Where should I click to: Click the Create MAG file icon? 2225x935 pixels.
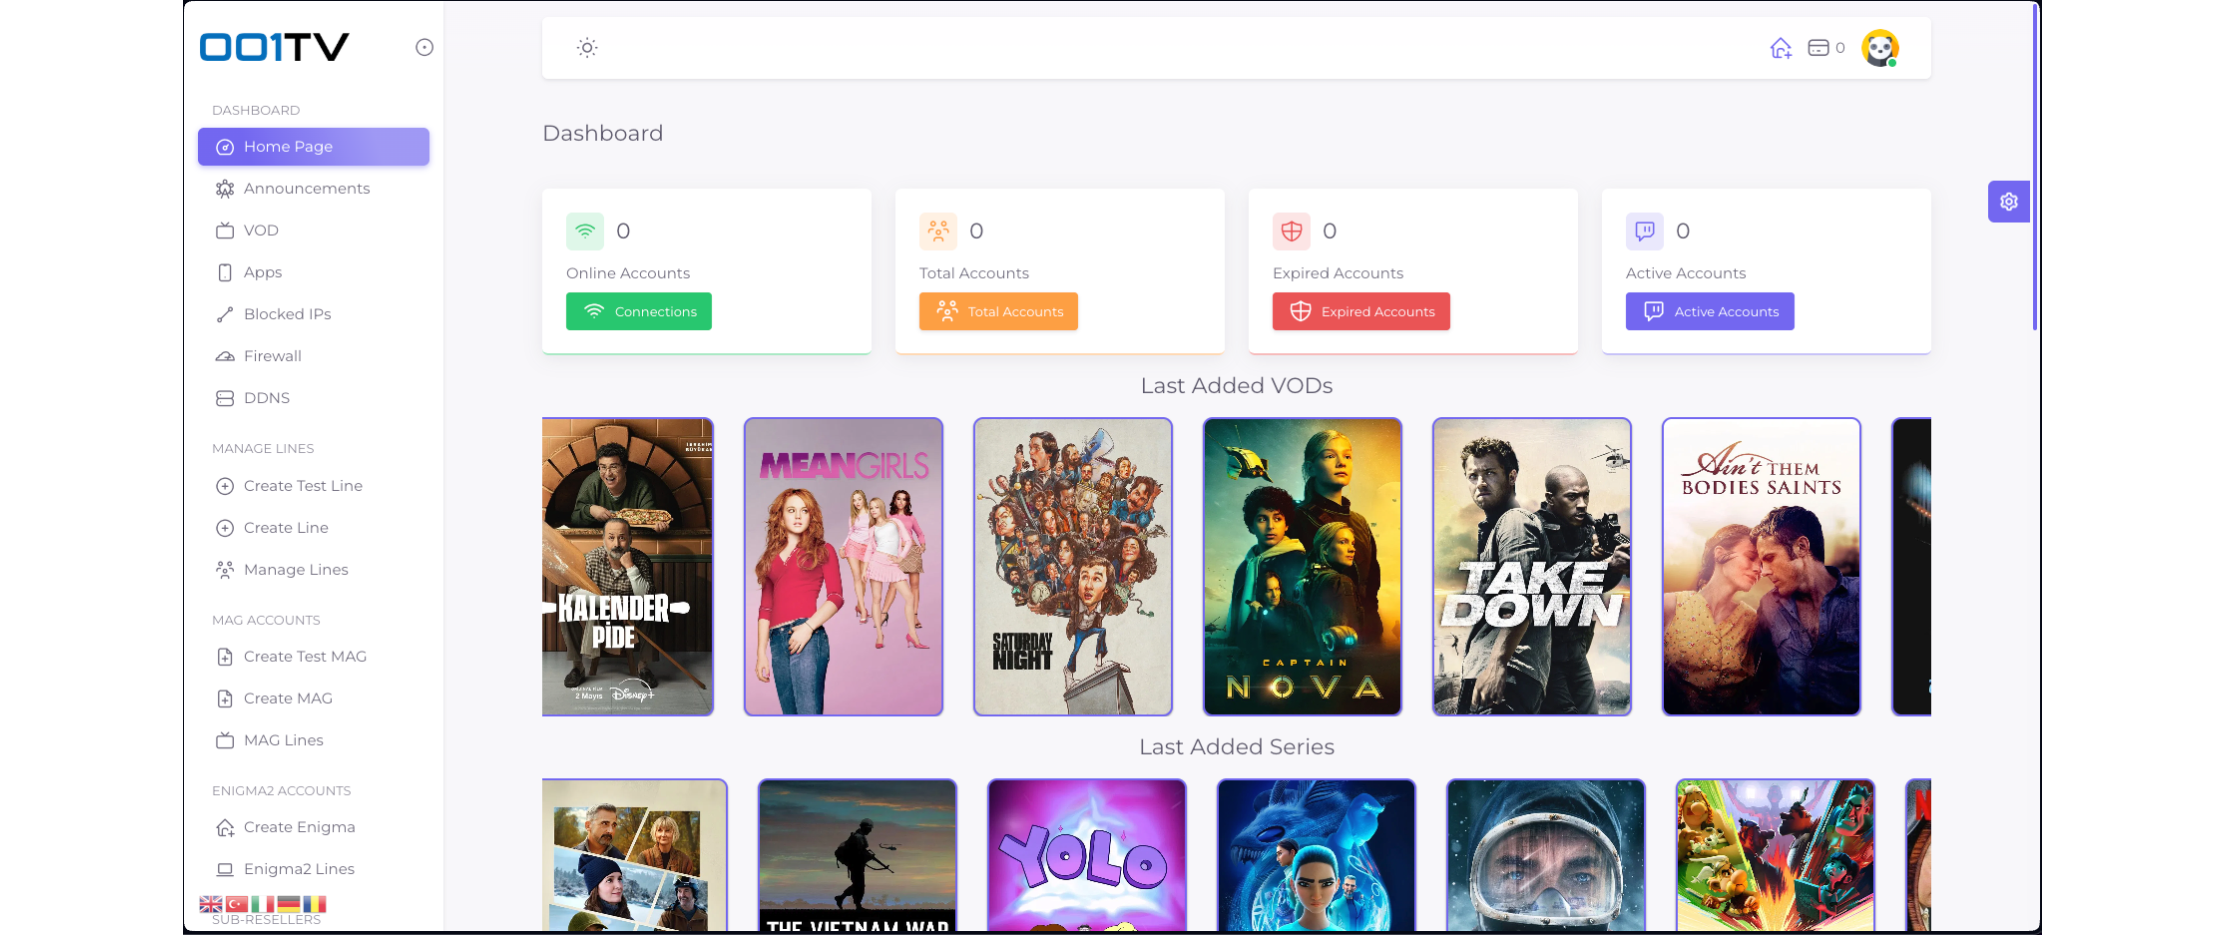[225, 700]
